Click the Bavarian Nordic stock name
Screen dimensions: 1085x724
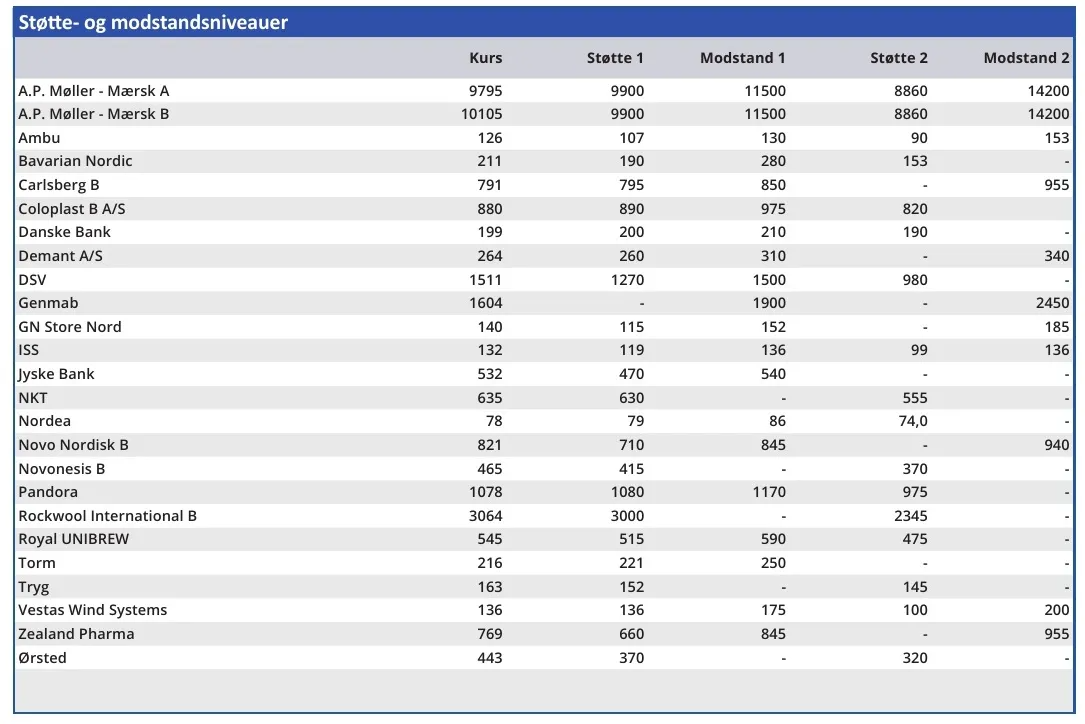coord(75,161)
